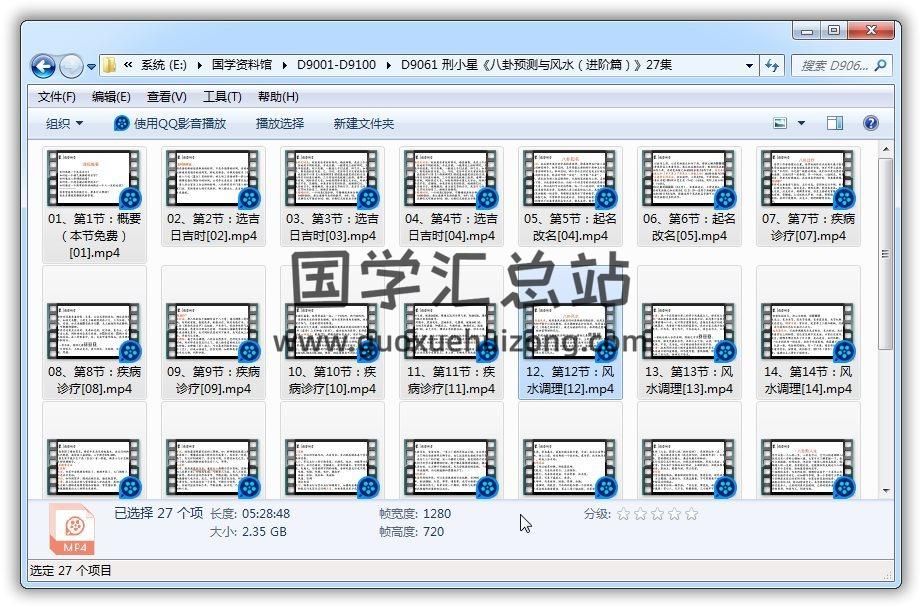This screenshot has width=922, height=609.
Task: Select video 03、第3节：选吉日吉时[03].mp4
Action: point(332,196)
